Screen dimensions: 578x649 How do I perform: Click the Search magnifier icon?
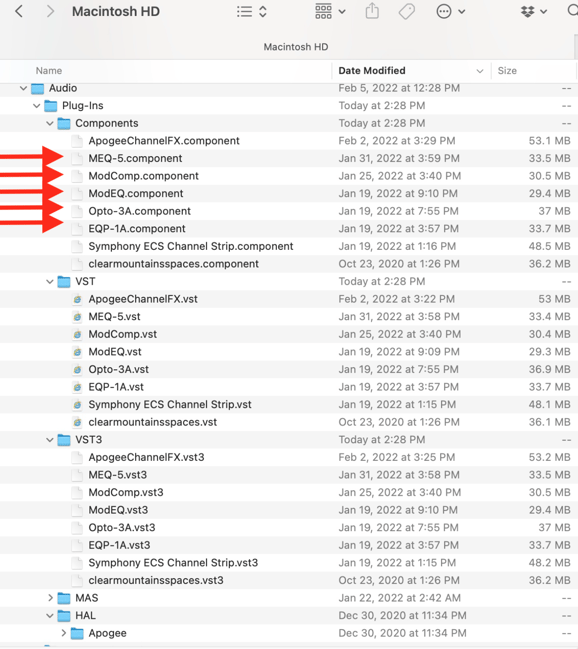click(572, 10)
